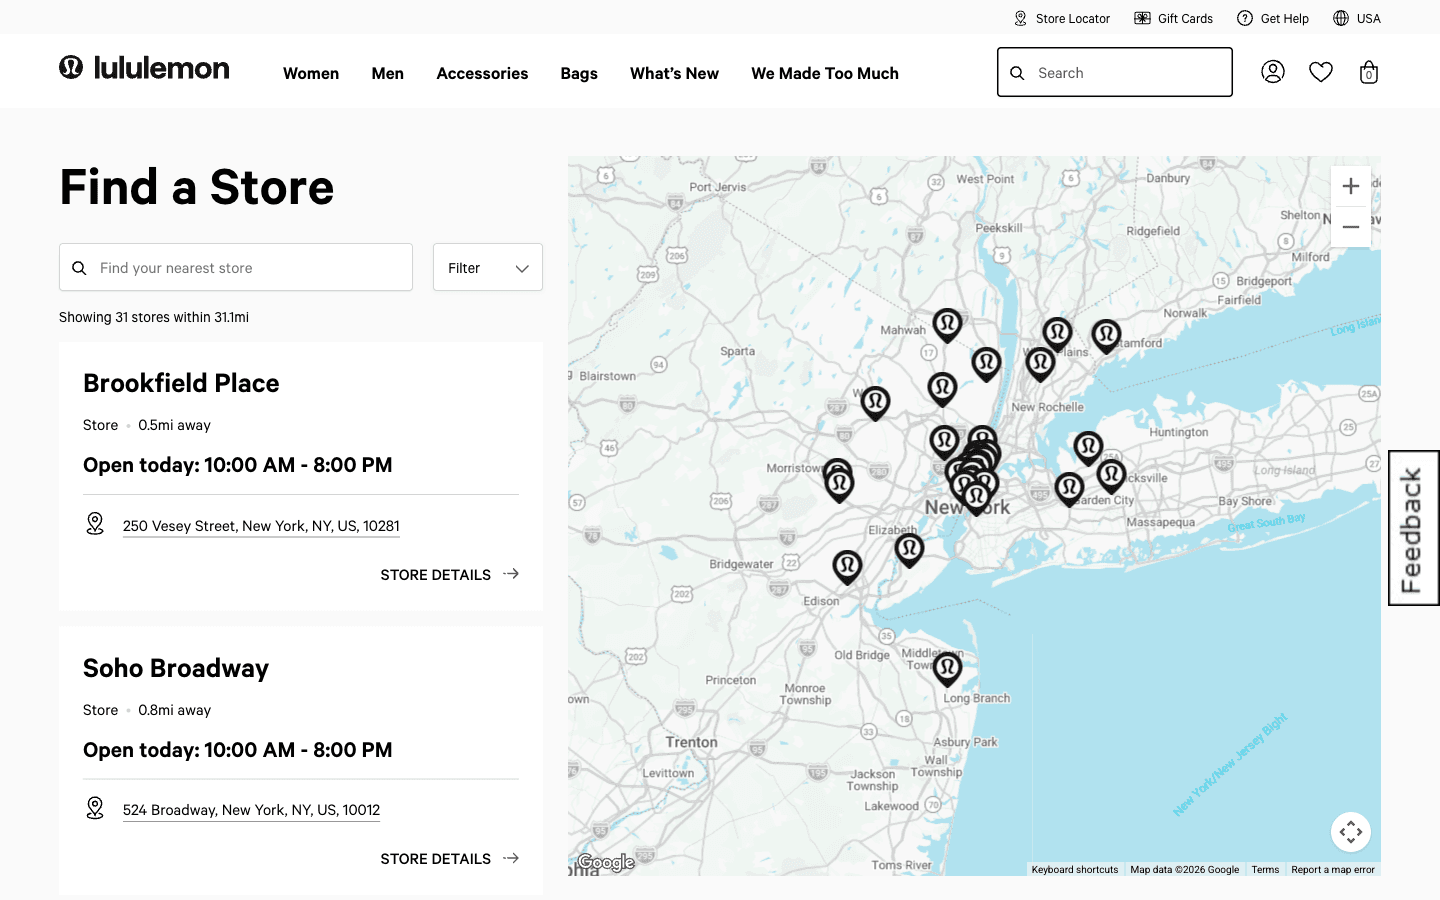The width and height of the screenshot is (1440, 900).
Task: Open the Women menu
Action: click(x=311, y=73)
